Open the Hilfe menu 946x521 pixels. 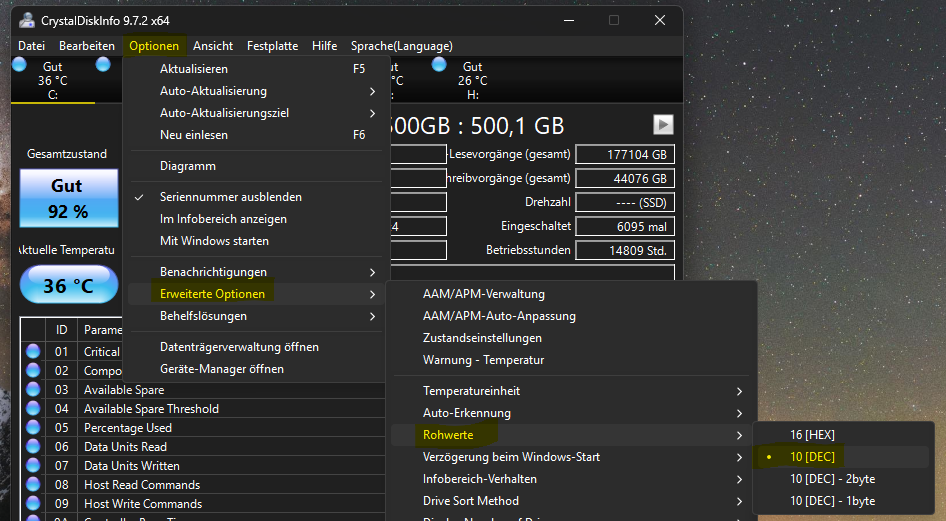click(x=325, y=46)
